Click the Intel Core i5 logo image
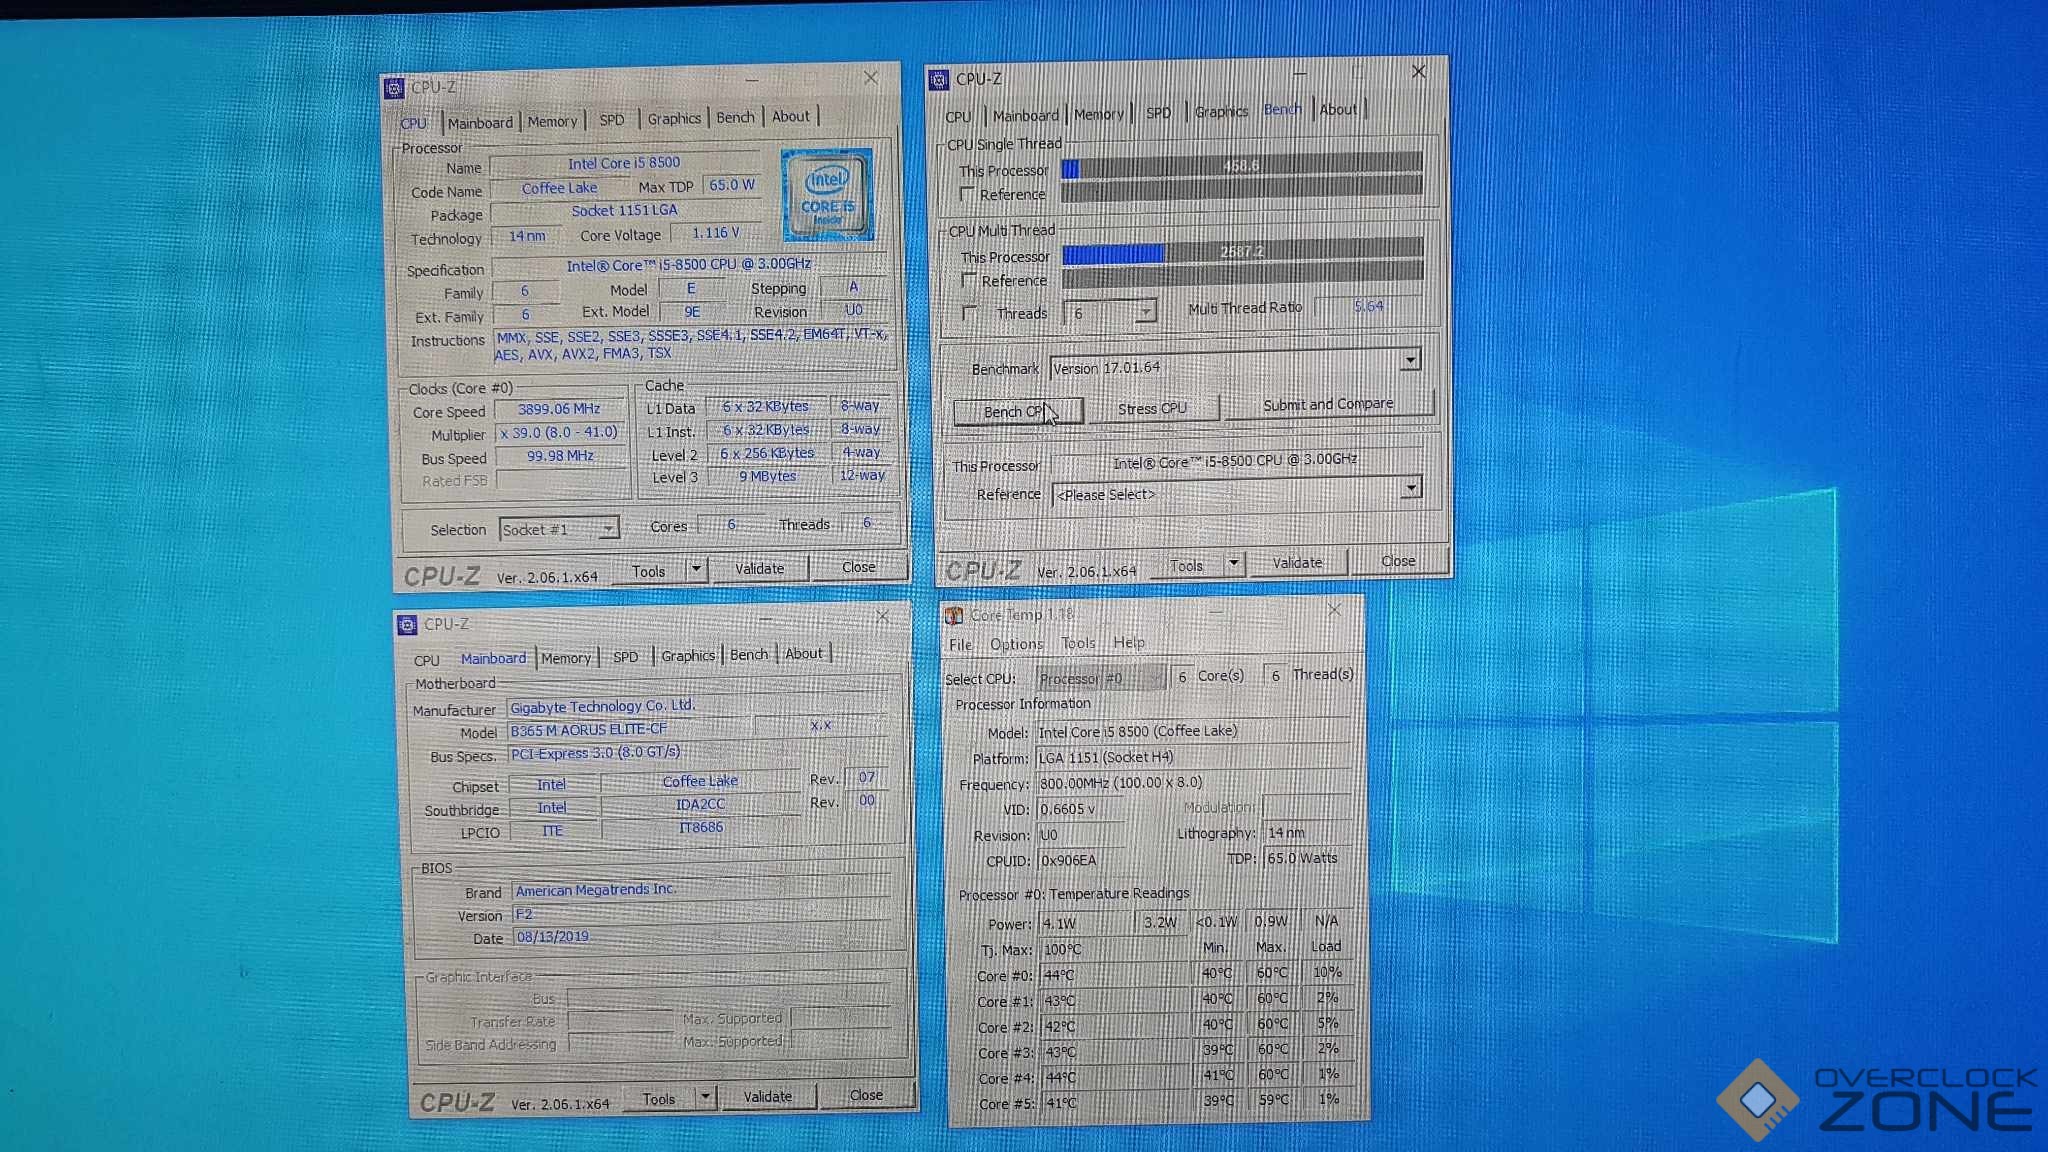This screenshot has width=2048, height=1152. (827, 195)
